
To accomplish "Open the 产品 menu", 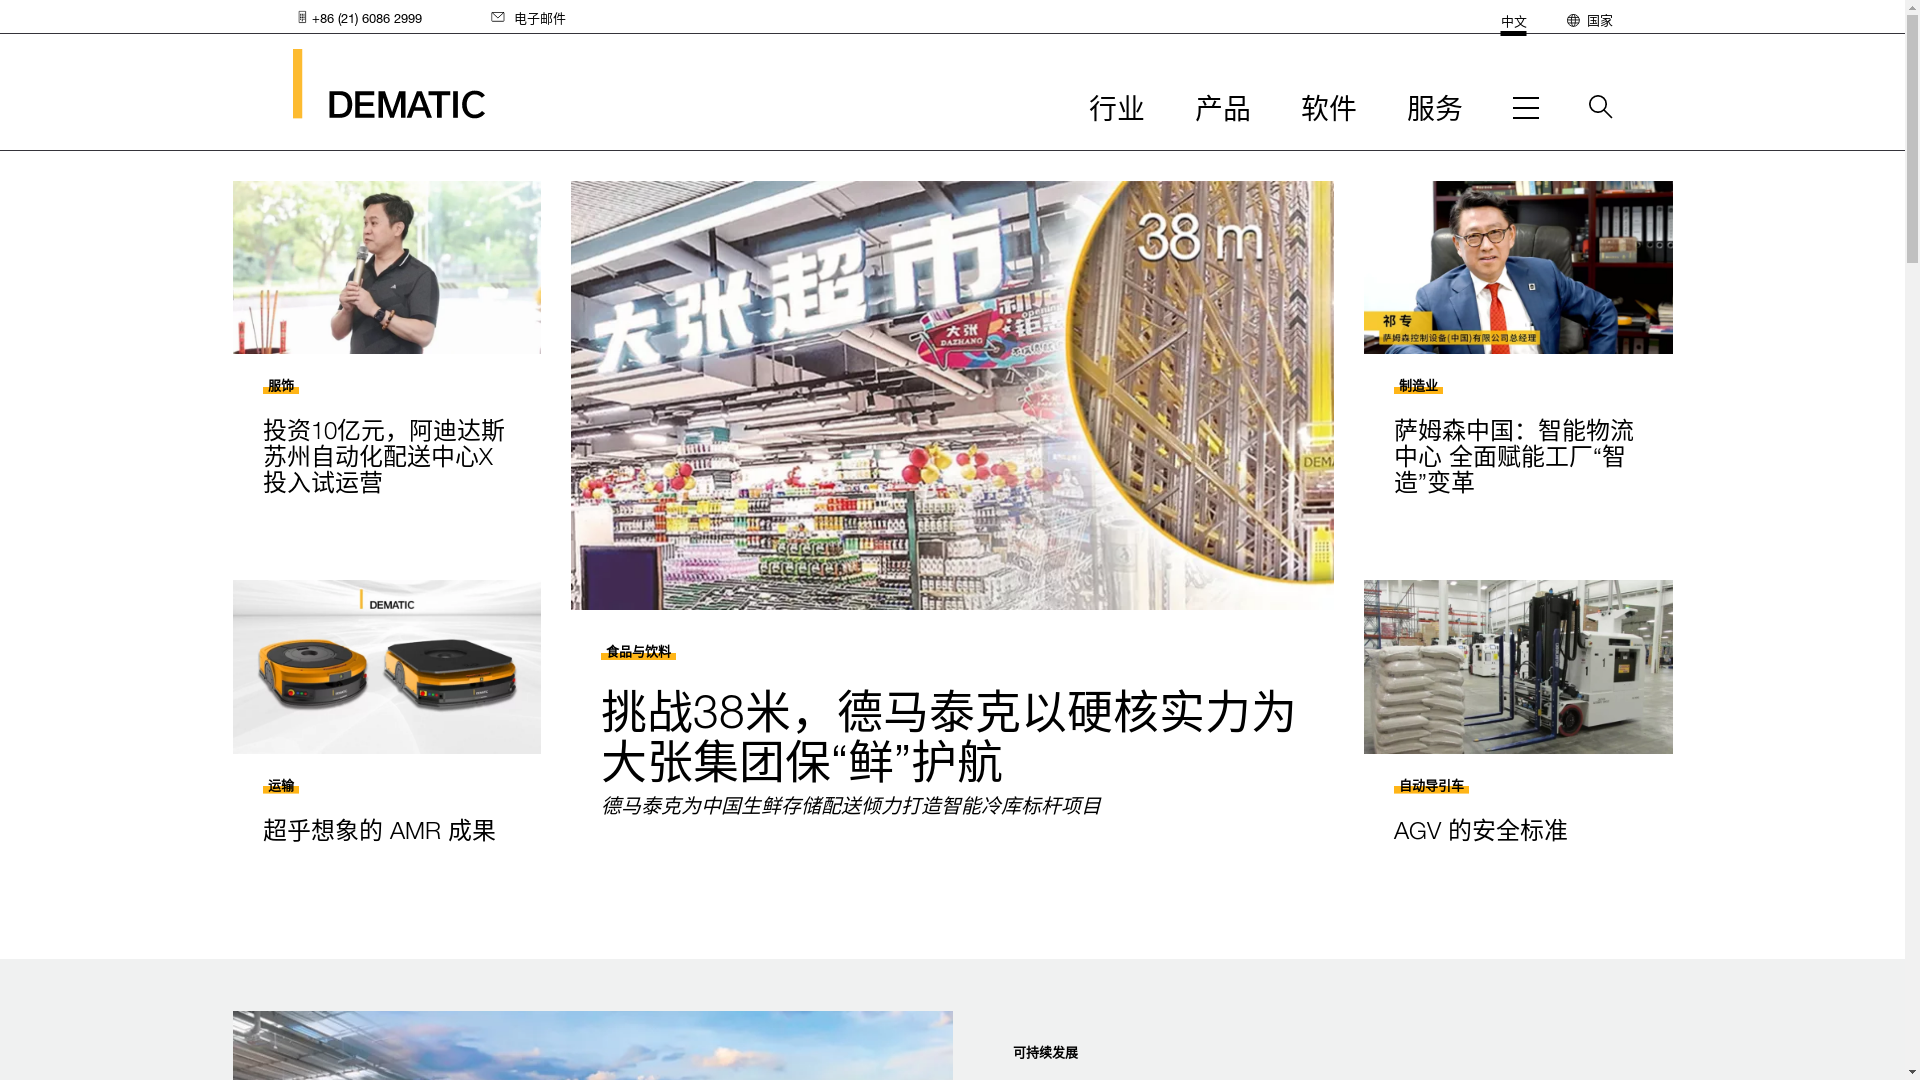I will click(1222, 108).
